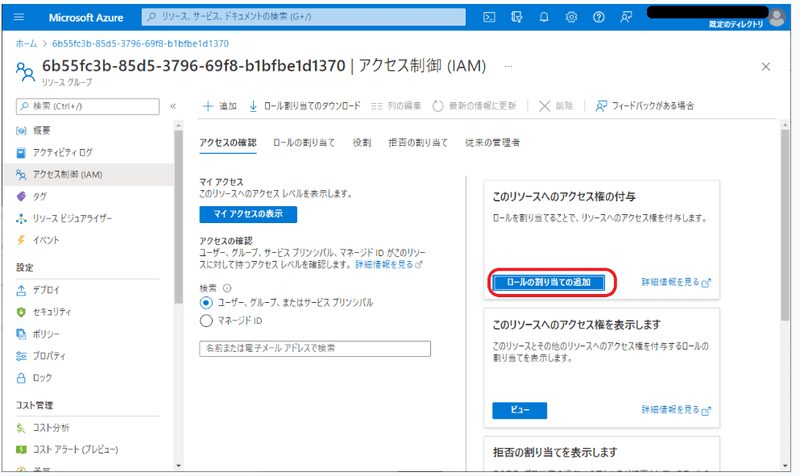
Task: Open 詳細情報を見る link beside ロールの割り当ての追加
Action: point(676,282)
